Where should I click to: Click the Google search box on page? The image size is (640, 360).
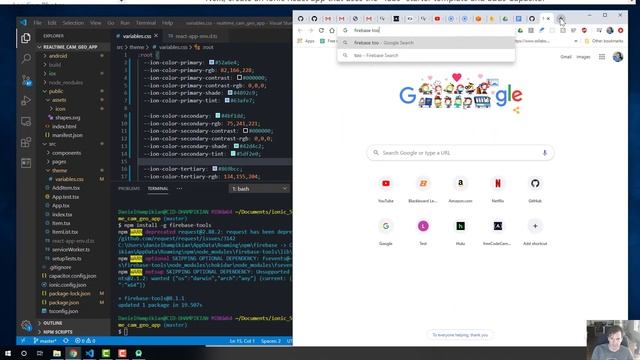click(x=460, y=153)
